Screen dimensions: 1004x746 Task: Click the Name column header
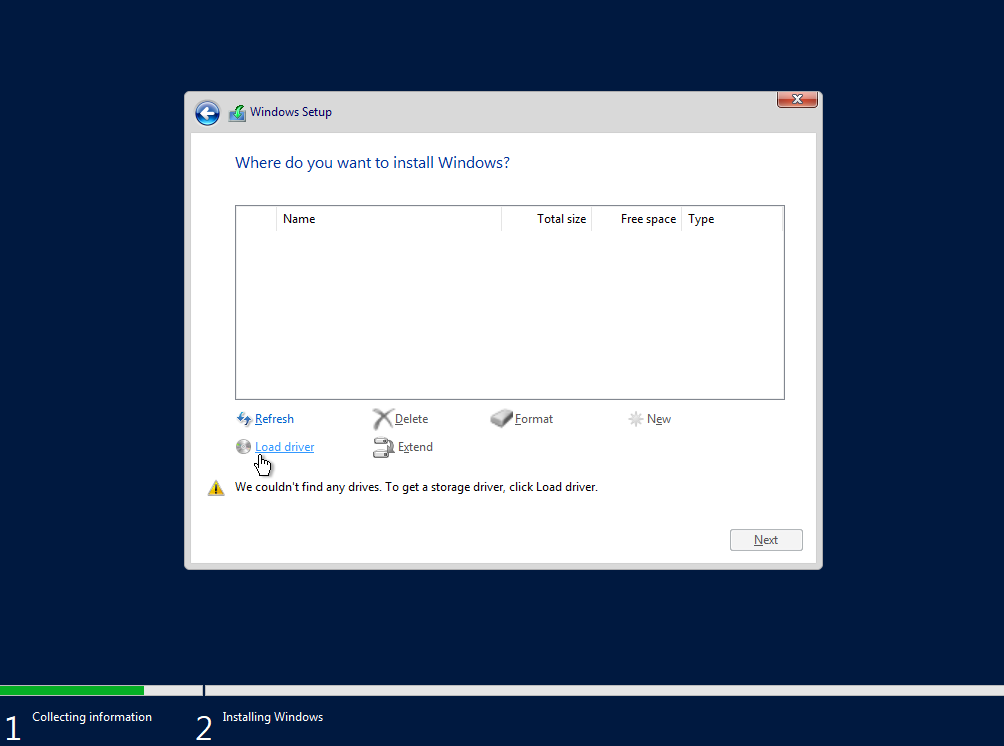[x=389, y=219]
